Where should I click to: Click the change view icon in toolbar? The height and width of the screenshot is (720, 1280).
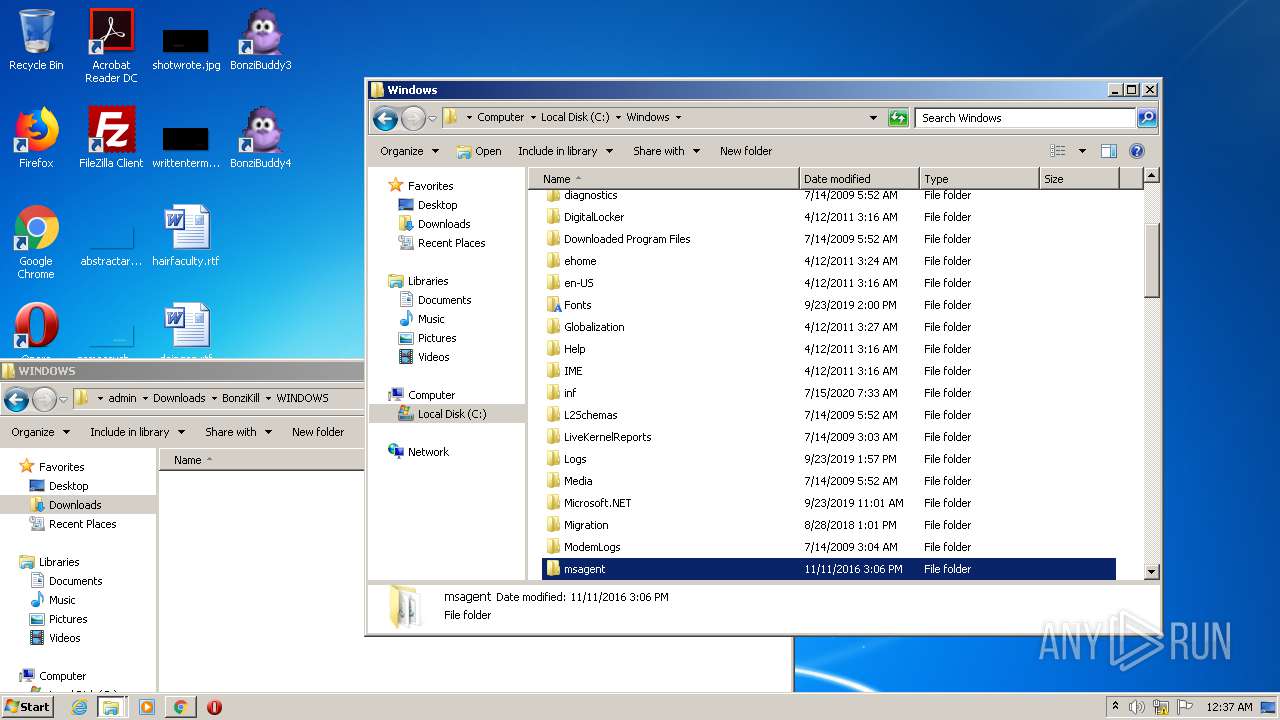[x=1058, y=151]
